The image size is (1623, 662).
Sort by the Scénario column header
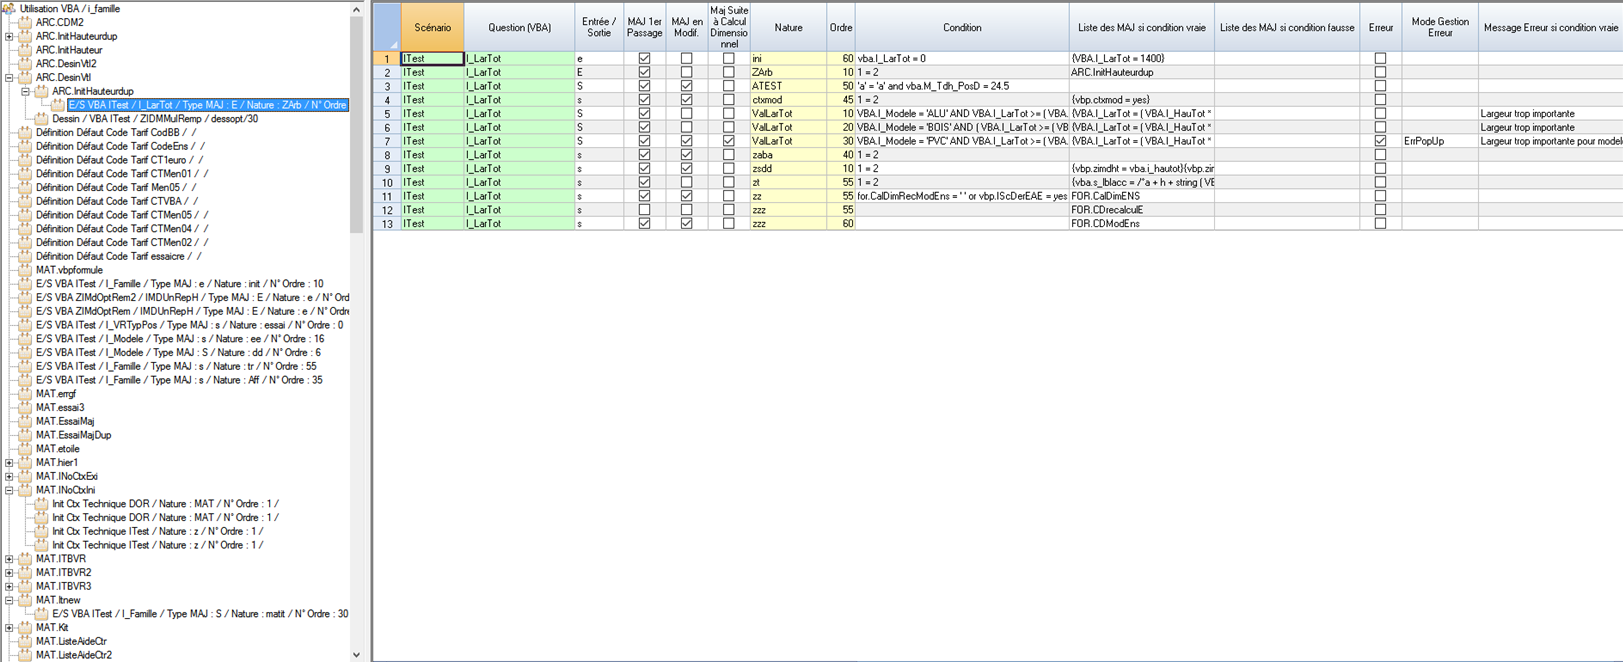tap(432, 28)
